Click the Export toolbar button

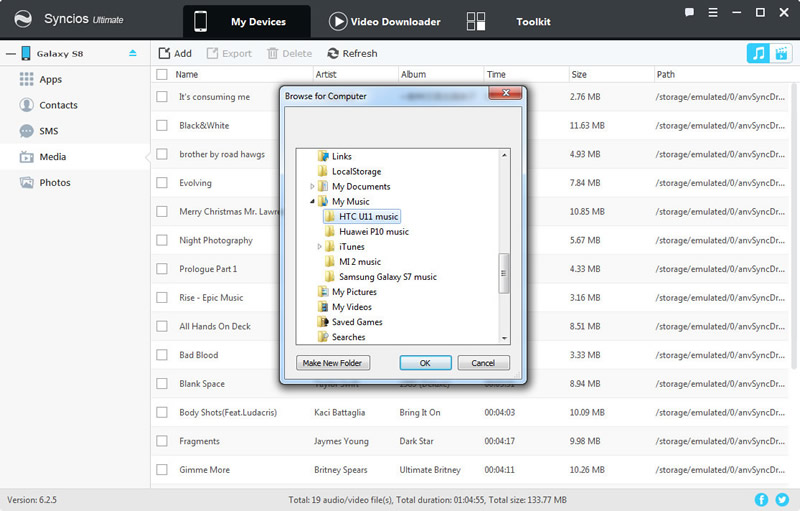[x=229, y=54]
